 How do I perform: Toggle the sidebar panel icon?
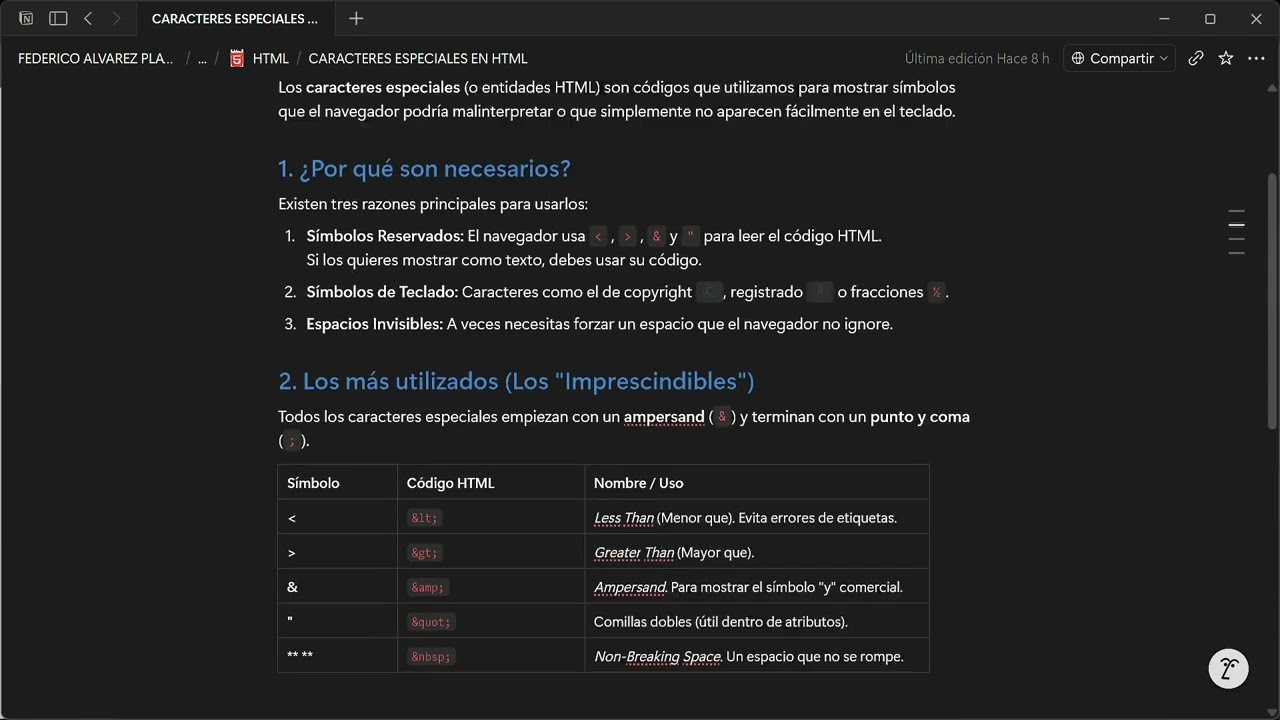pyautogui.click(x=58, y=18)
